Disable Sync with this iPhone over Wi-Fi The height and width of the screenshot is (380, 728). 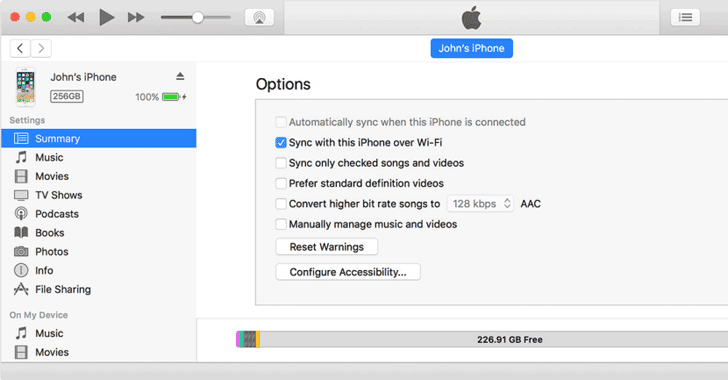coord(280,143)
